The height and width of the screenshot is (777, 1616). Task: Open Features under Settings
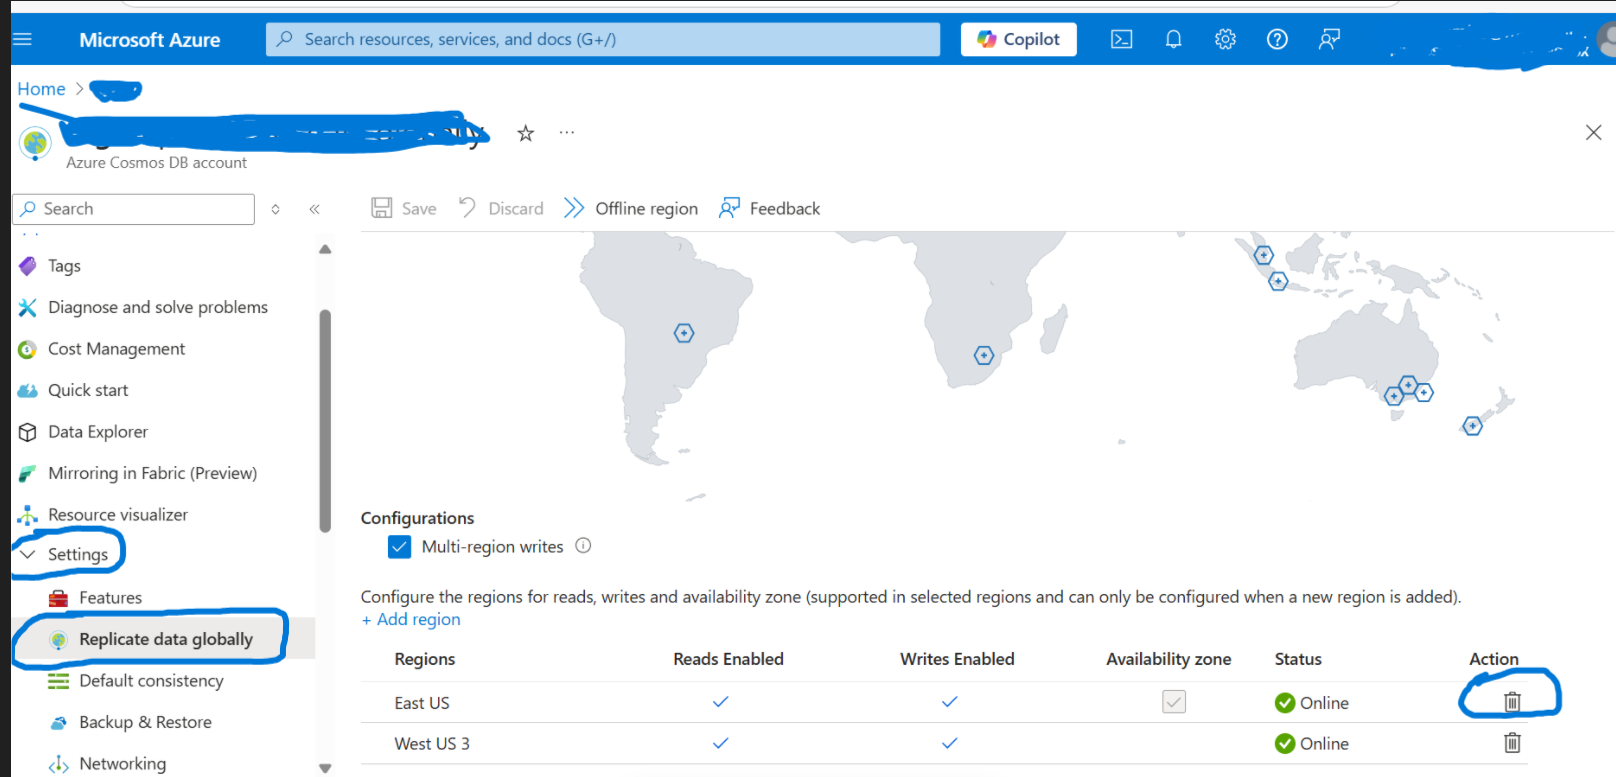pos(110,598)
